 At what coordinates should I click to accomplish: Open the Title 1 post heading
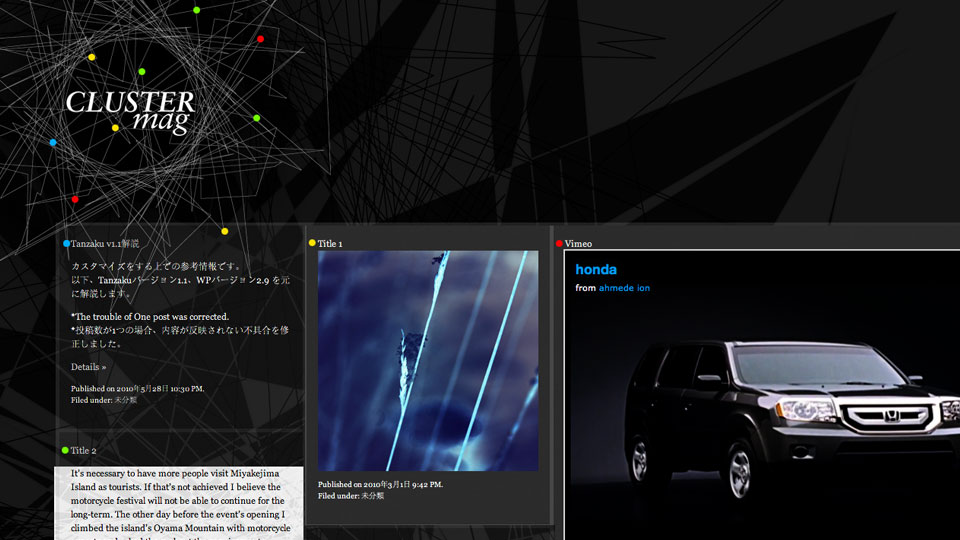(x=330, y=243)
